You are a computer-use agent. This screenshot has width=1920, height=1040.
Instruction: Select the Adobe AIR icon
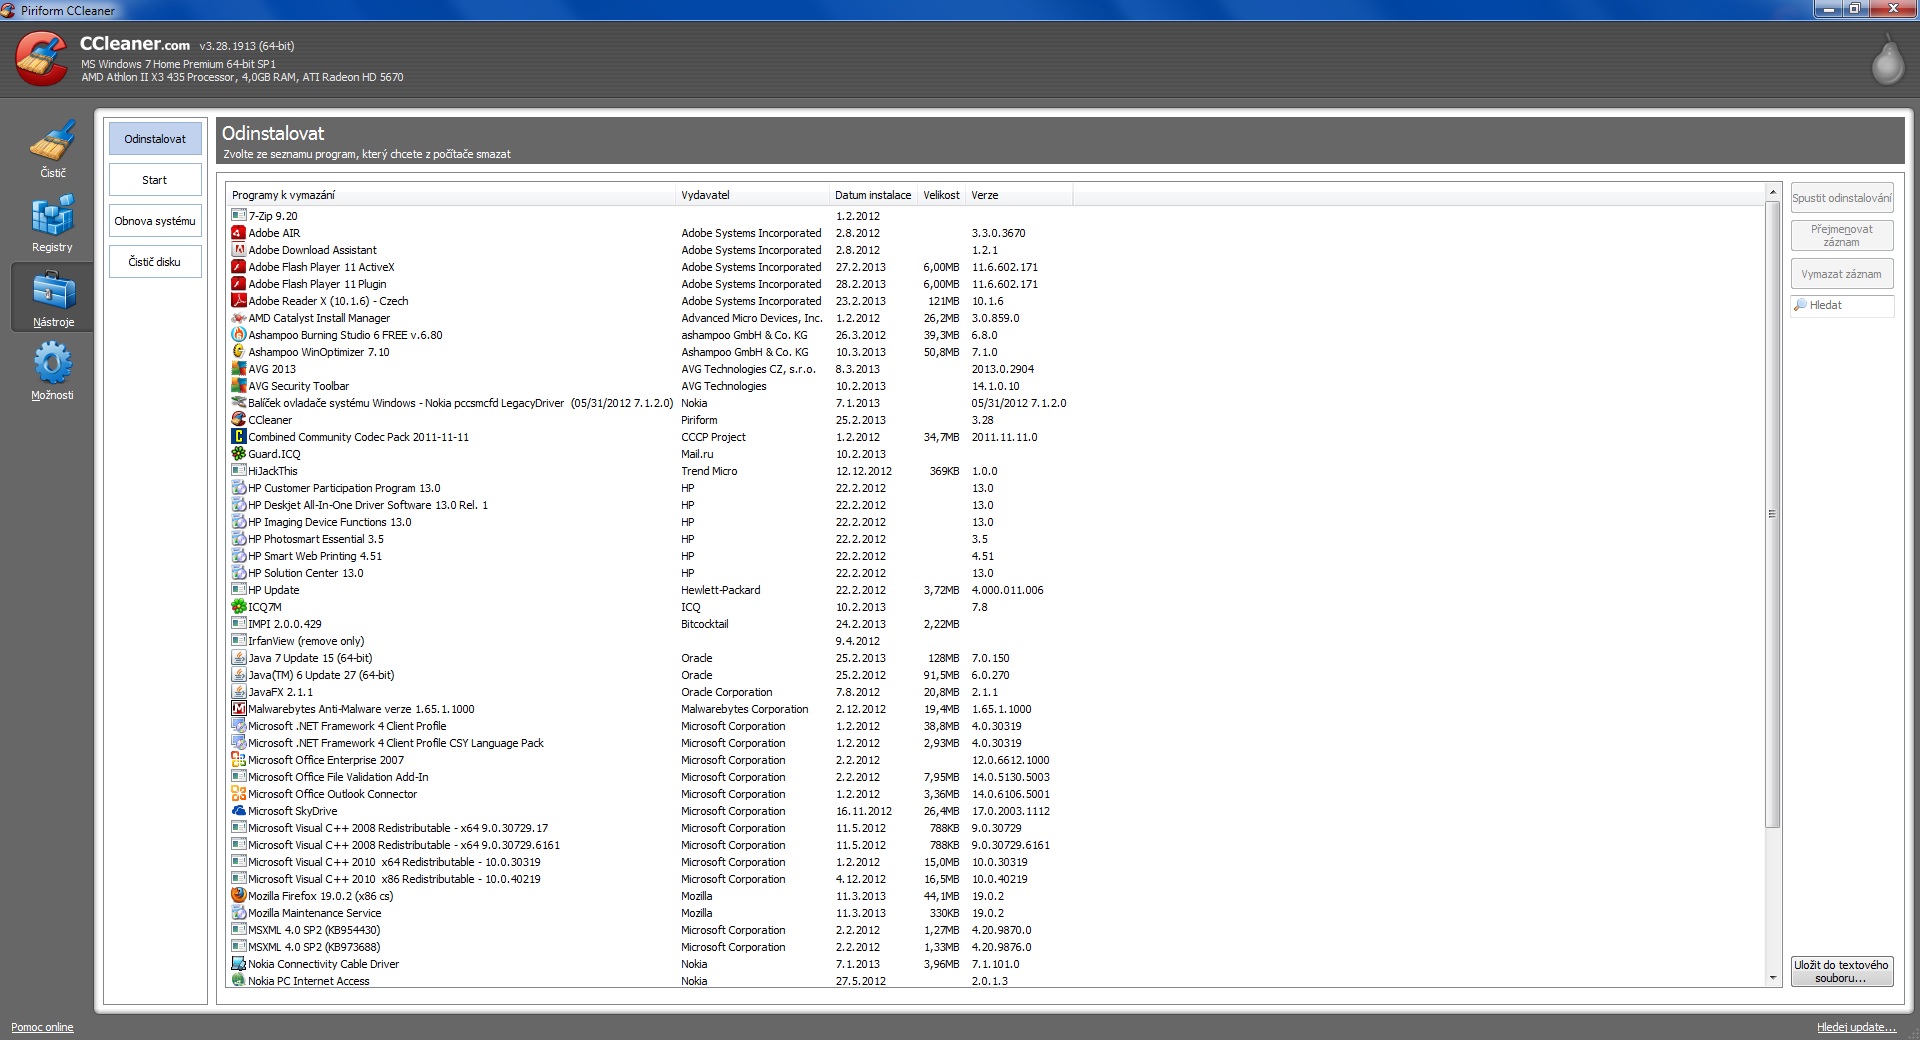tap(239, 233)
